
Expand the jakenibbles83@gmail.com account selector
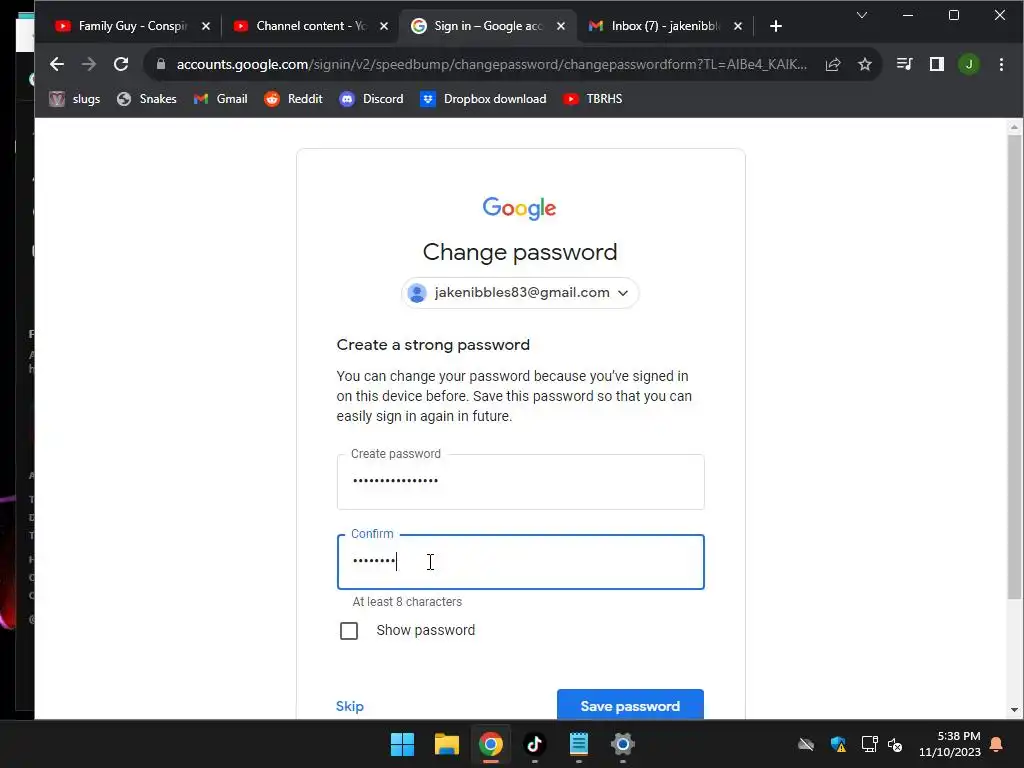tap(520, 293)
